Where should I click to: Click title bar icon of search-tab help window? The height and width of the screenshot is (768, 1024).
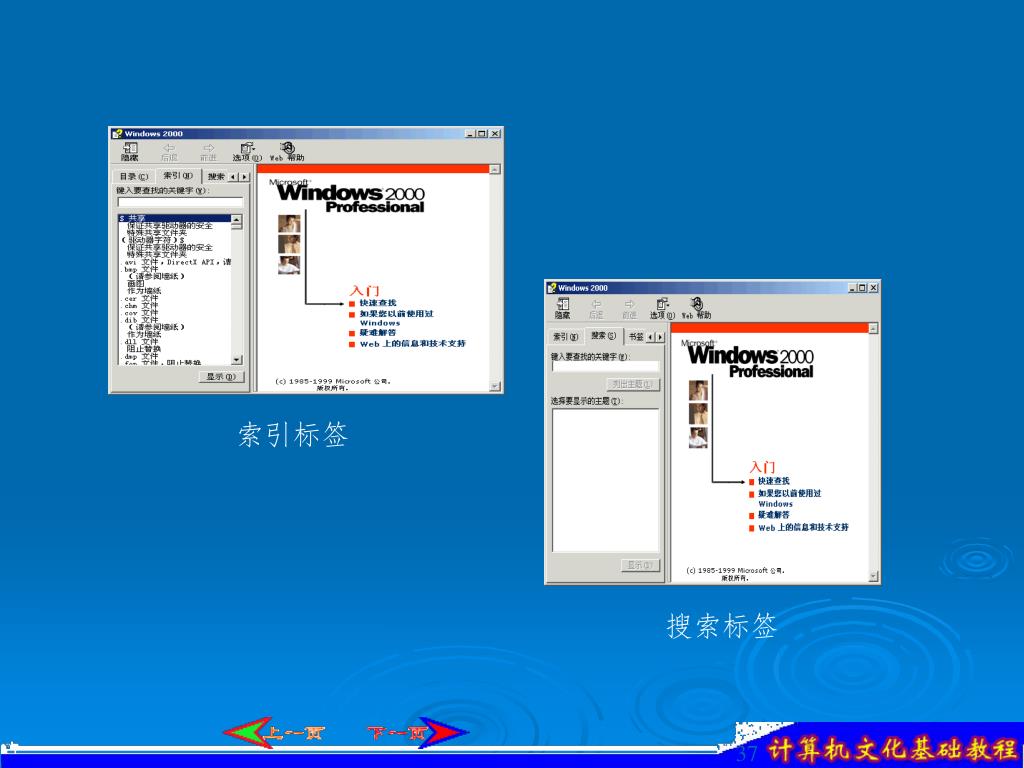pyautogui.click(x=552, y=287)
